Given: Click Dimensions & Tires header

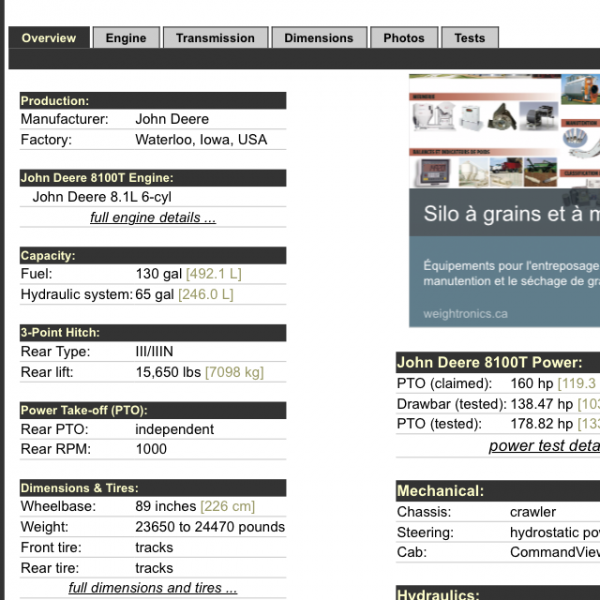Looking at the screenshot, I should pos(153,488).
